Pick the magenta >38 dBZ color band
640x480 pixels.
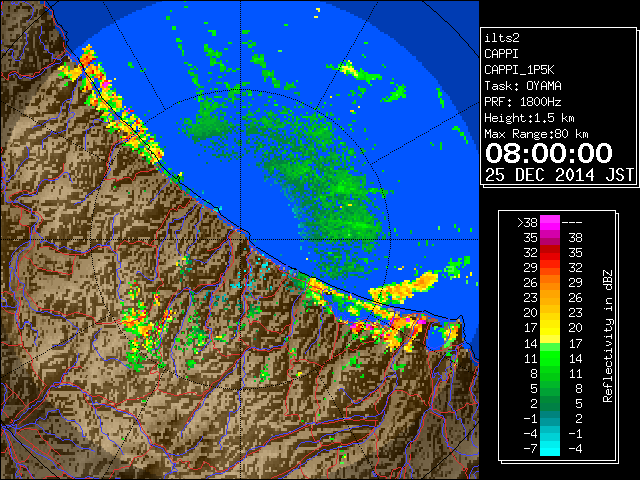pos(550,223)
